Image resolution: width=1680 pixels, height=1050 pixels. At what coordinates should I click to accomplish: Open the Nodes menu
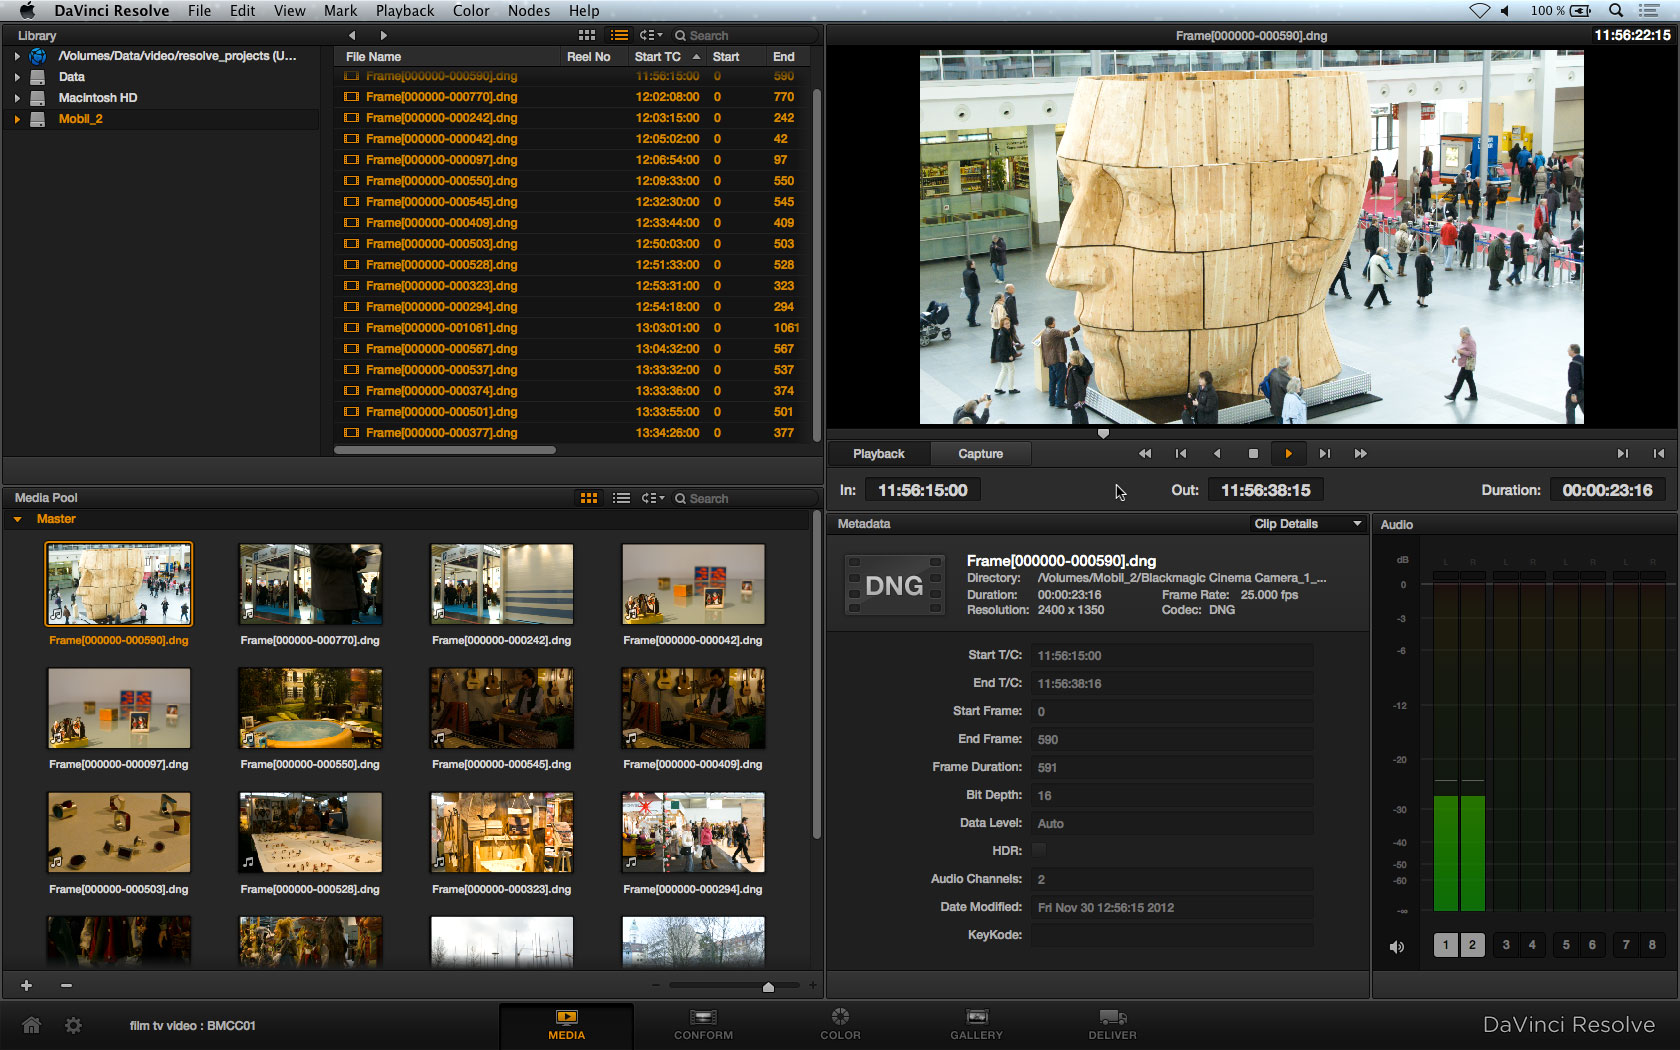click(x=528, y=11)
